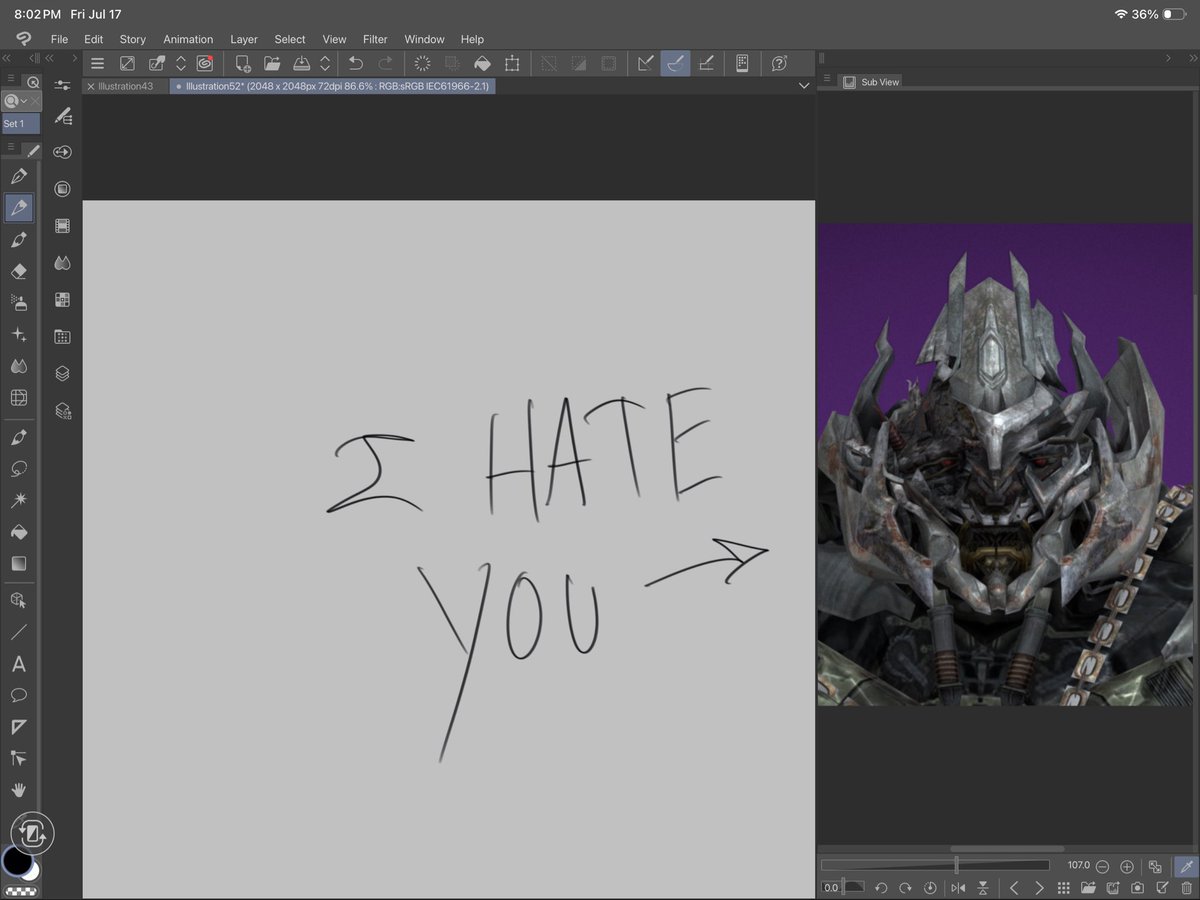Select the Balloon tool
Screen dimensions: 1200x900
pos(18,695)
